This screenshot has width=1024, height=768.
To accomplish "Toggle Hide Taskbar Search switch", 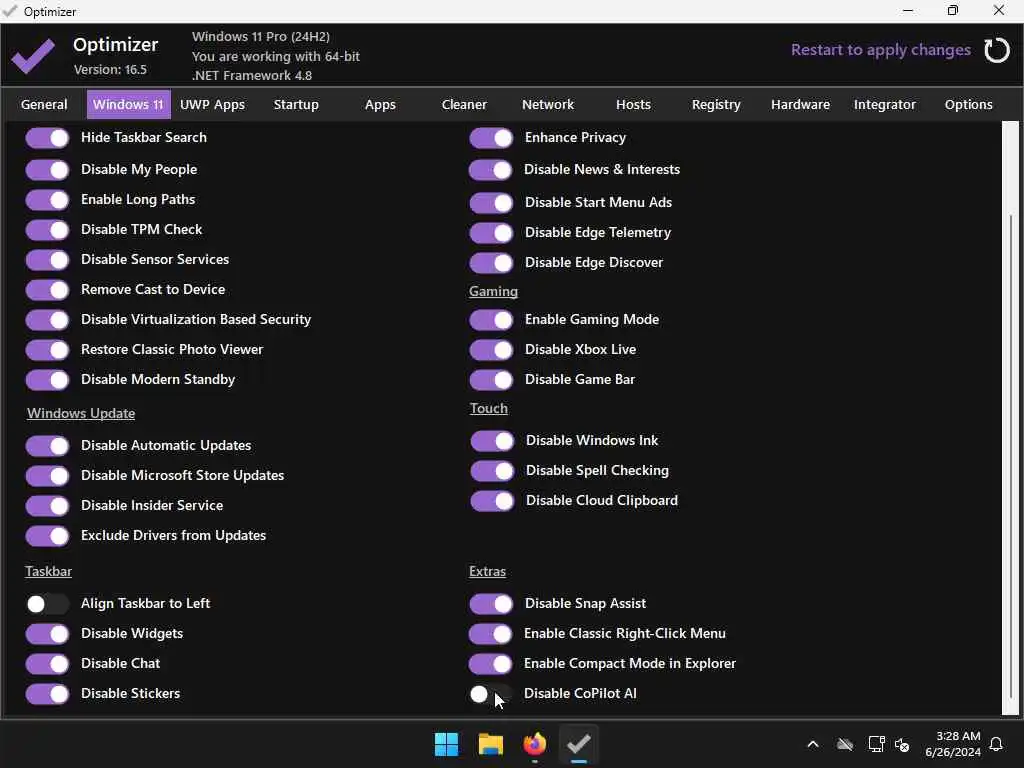I will pos(47,138).
